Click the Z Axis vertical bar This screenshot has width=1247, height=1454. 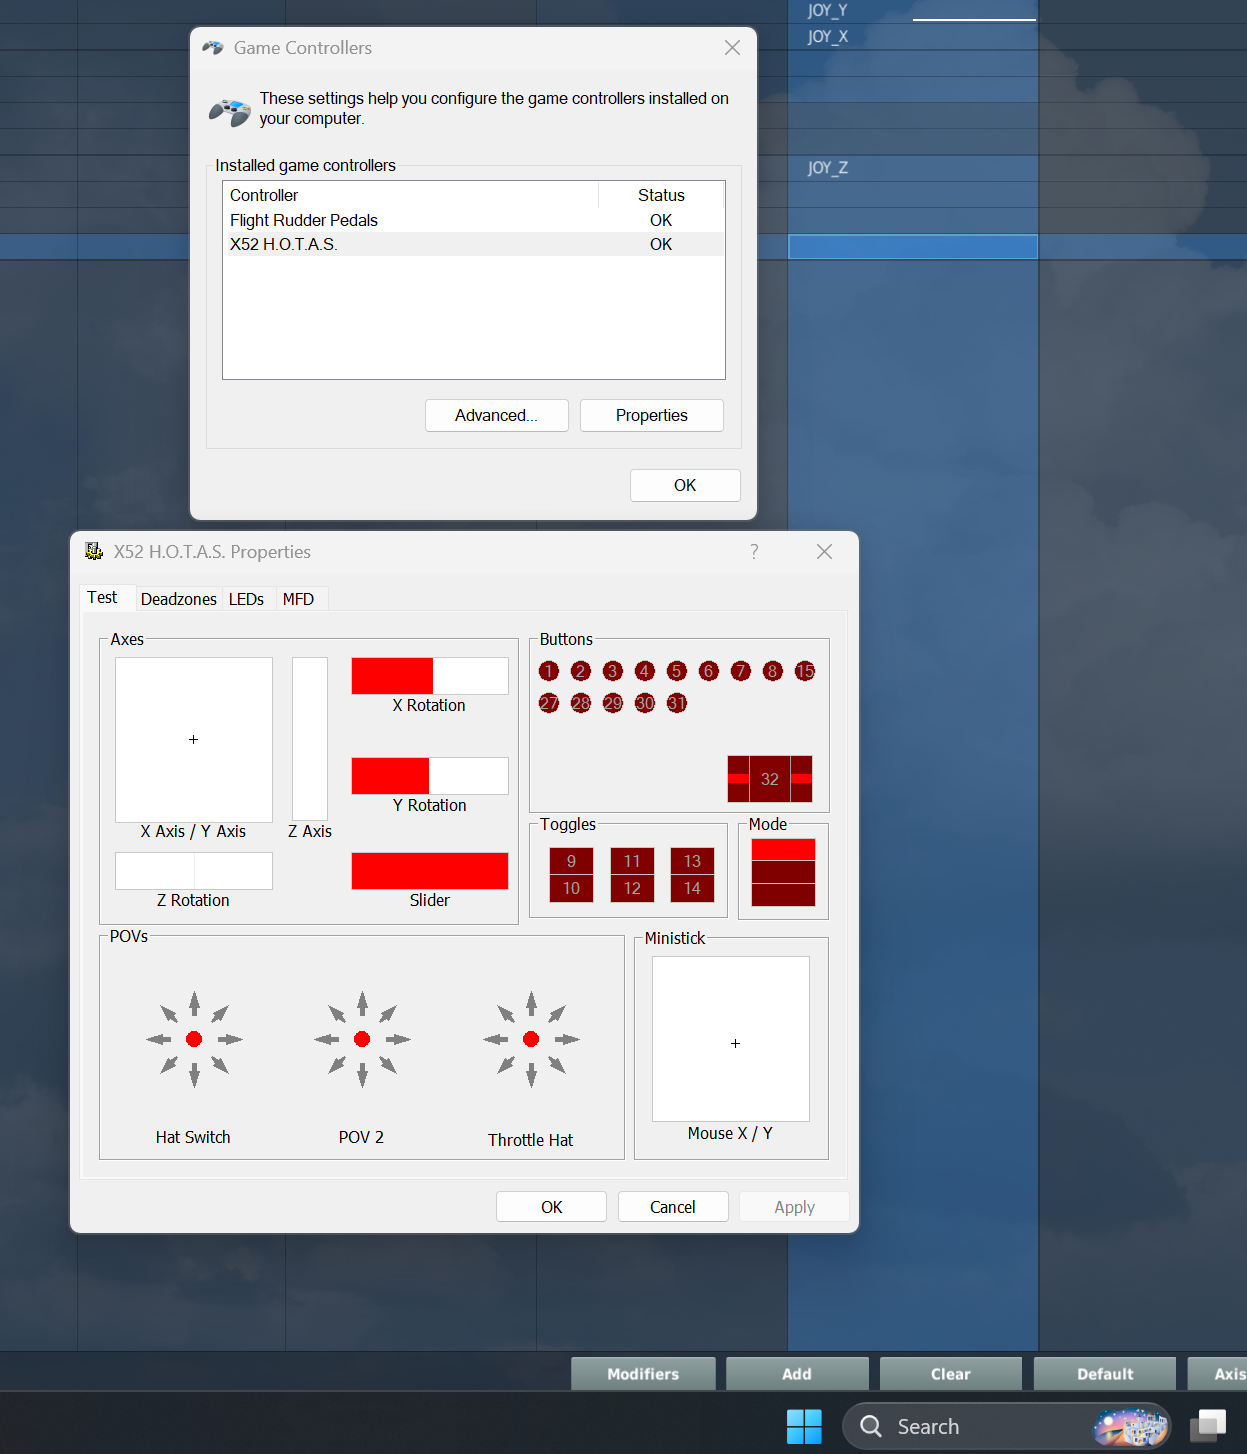pyautogui.click(x=310, y=739)
